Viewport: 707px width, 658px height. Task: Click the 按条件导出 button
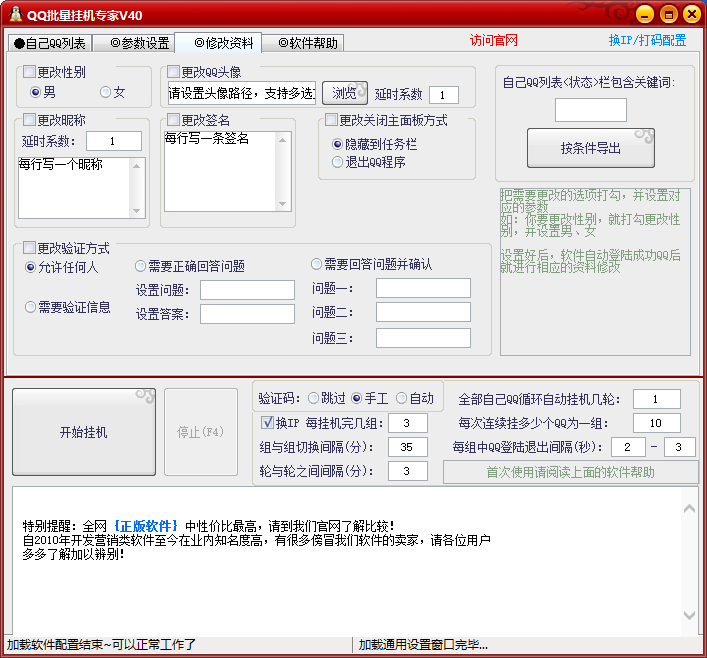(x=591, y=148)
